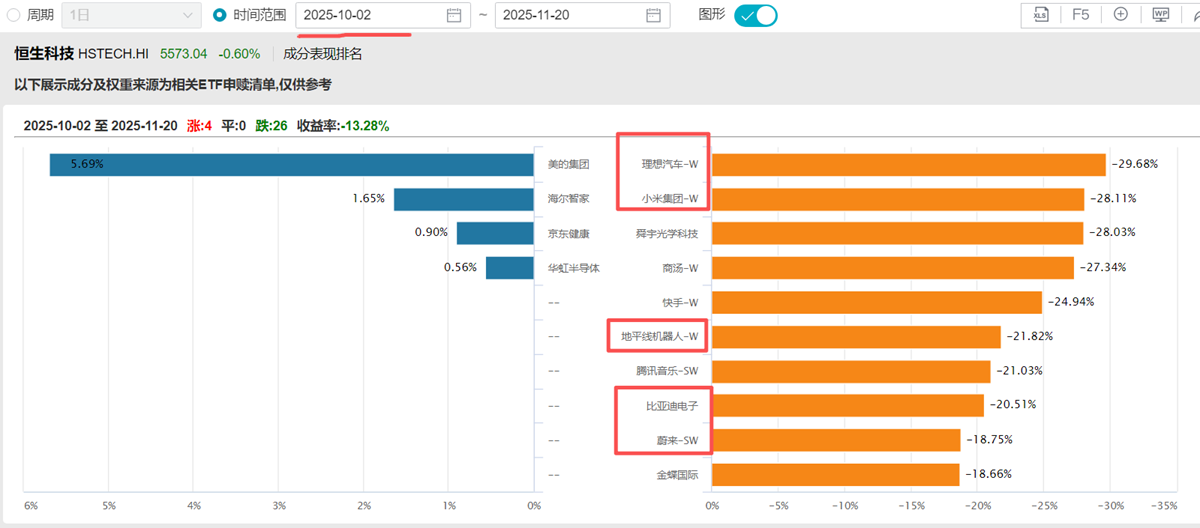Open the 1日 period dropdown
The height and width of the screenshot is (528, 1200).
(130, 15)
